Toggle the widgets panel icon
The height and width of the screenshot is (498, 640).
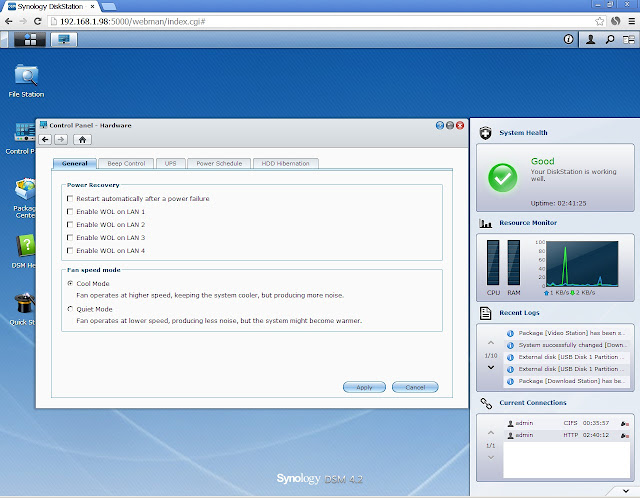click(629, 39)
